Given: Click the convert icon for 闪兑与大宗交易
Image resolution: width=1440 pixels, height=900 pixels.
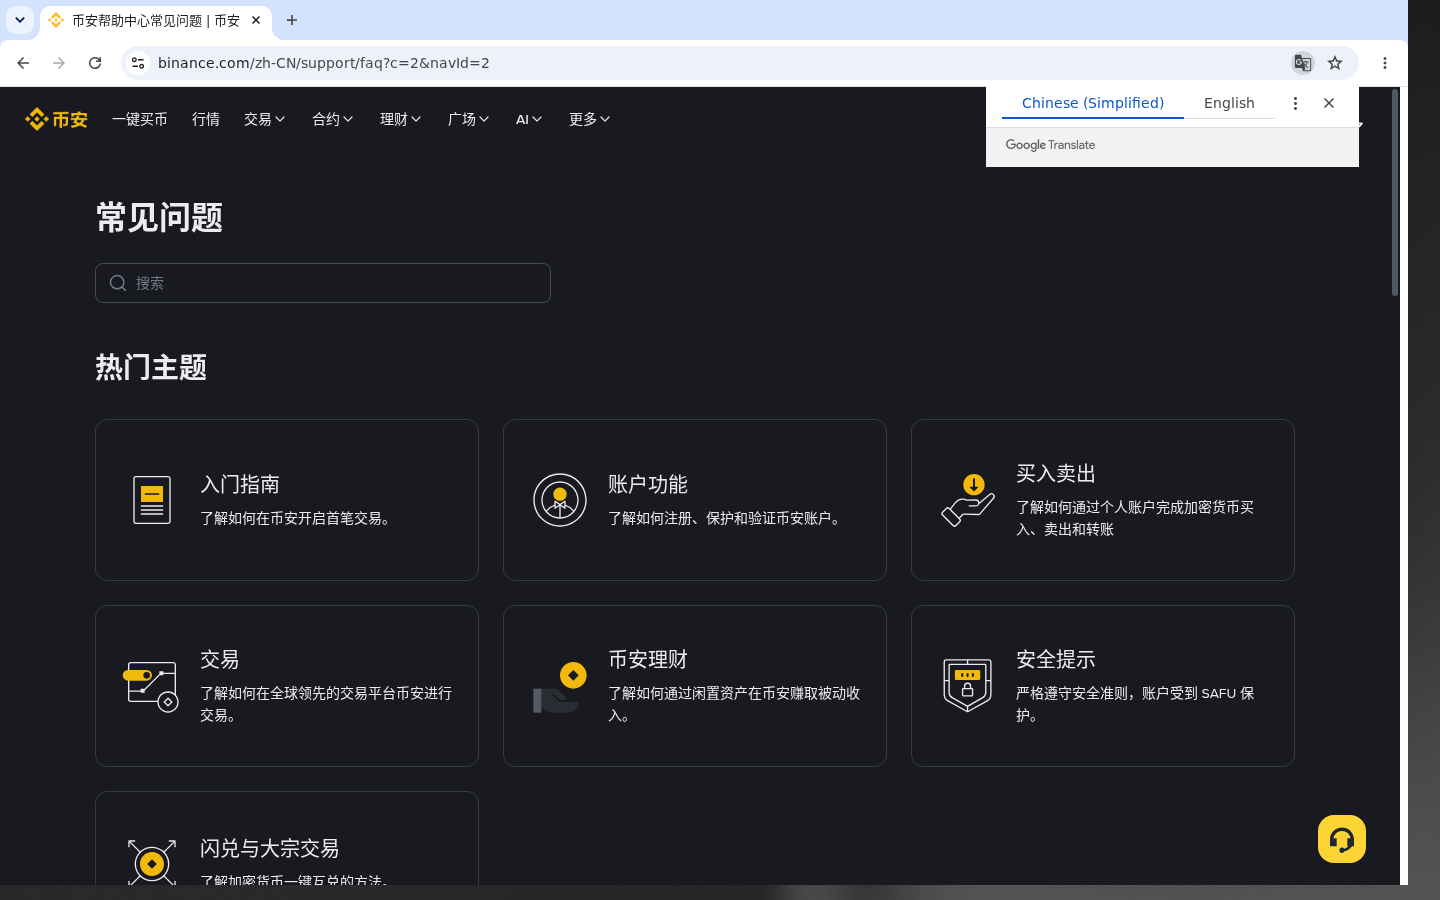Looking at the screenshot, I should (x=152, y=862).
